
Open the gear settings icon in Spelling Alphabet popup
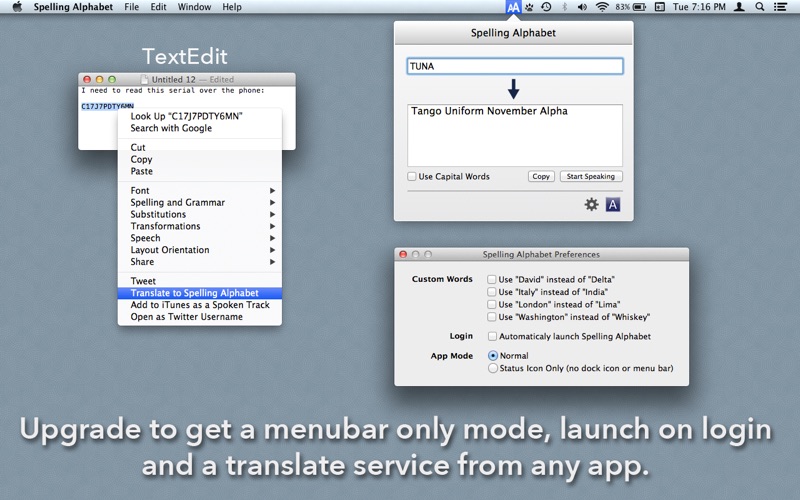click(x=591, y=205)
